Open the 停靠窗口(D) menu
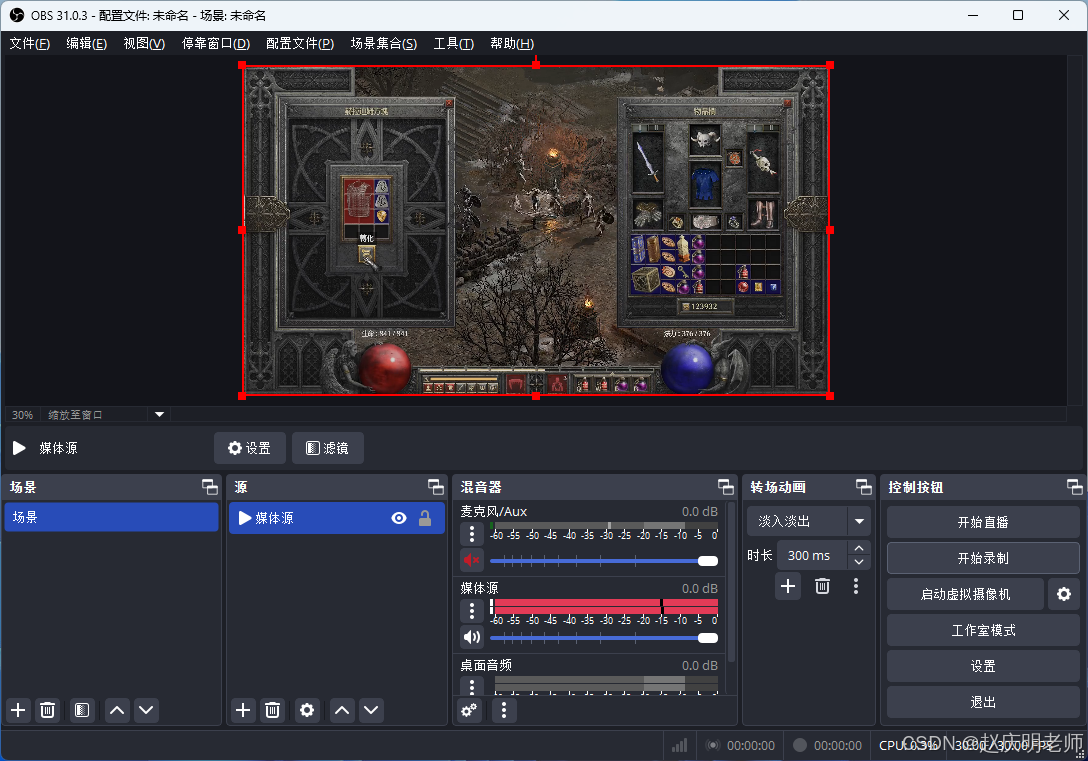The width and height of the screenshot is (1088, 761). click(216, 44)
